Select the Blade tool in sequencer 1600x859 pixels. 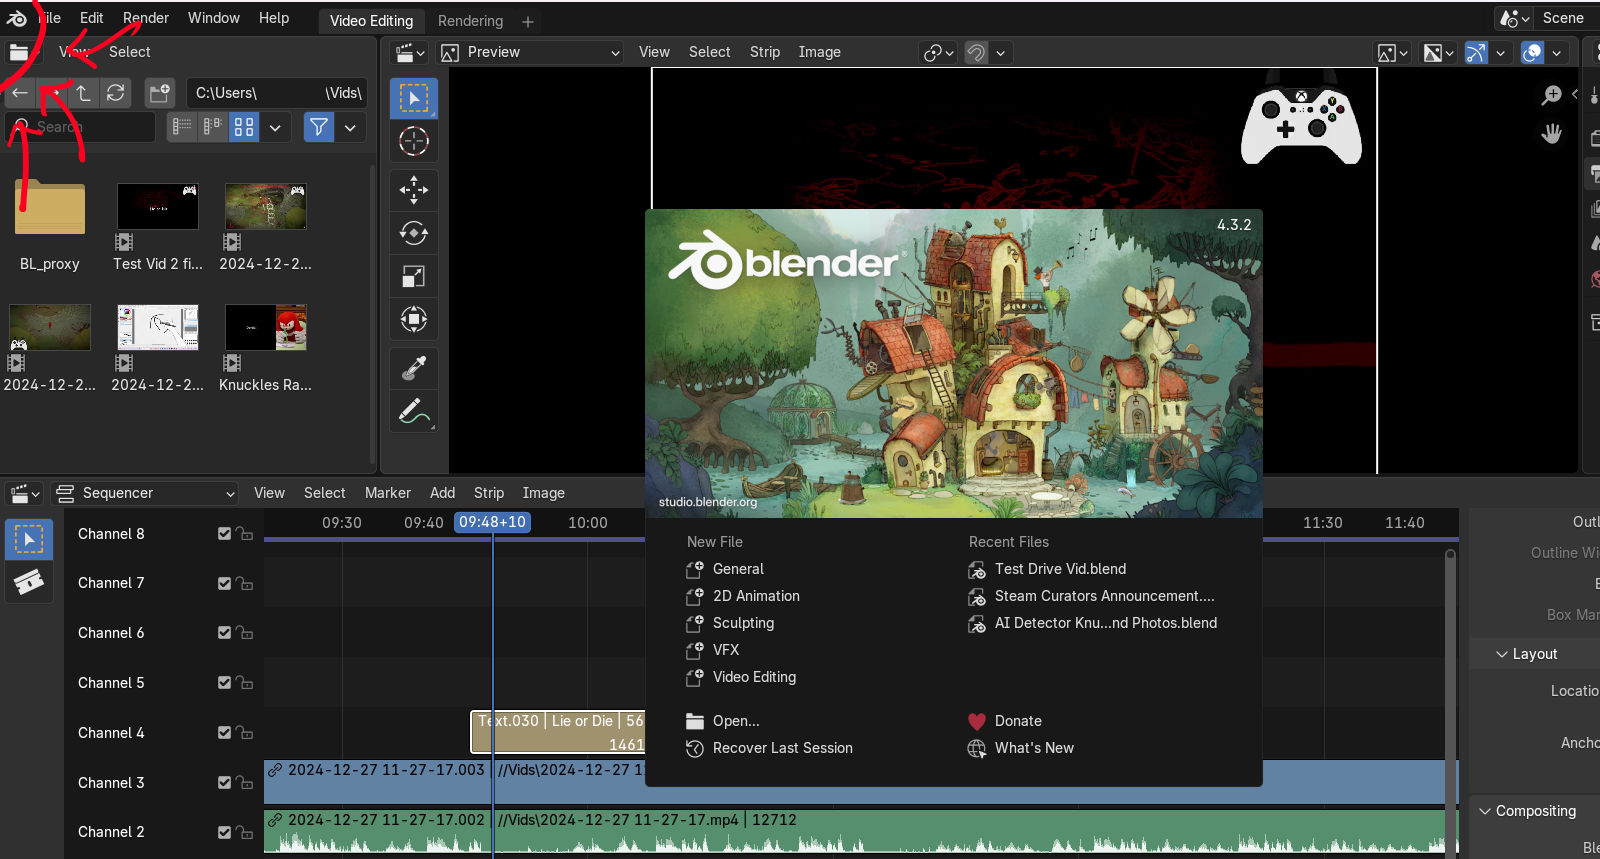pyautogui.click(x=29, y=582)
